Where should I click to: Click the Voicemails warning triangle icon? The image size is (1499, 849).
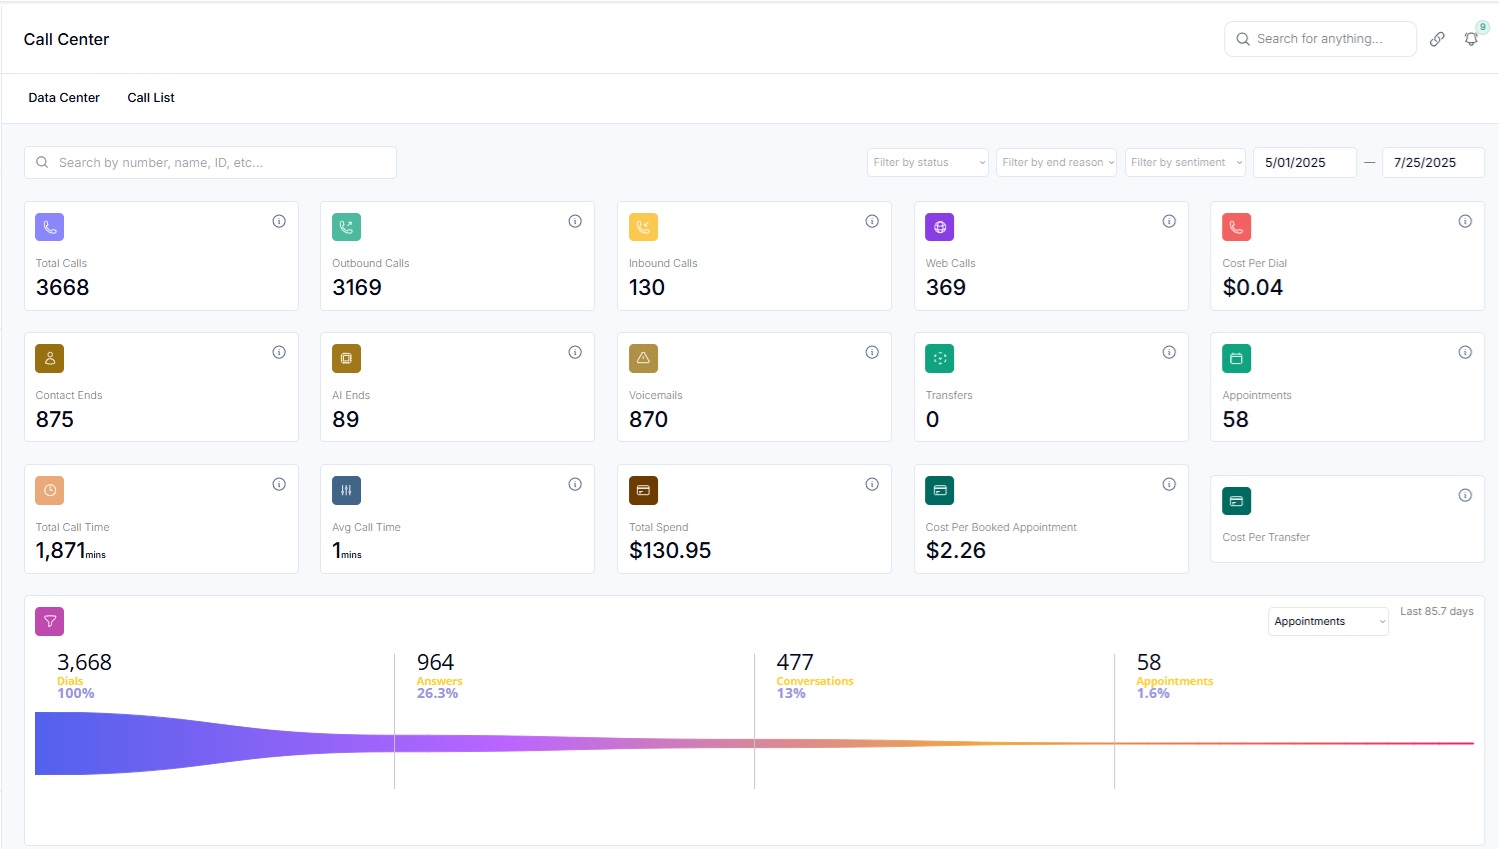(x=643, y=358)
